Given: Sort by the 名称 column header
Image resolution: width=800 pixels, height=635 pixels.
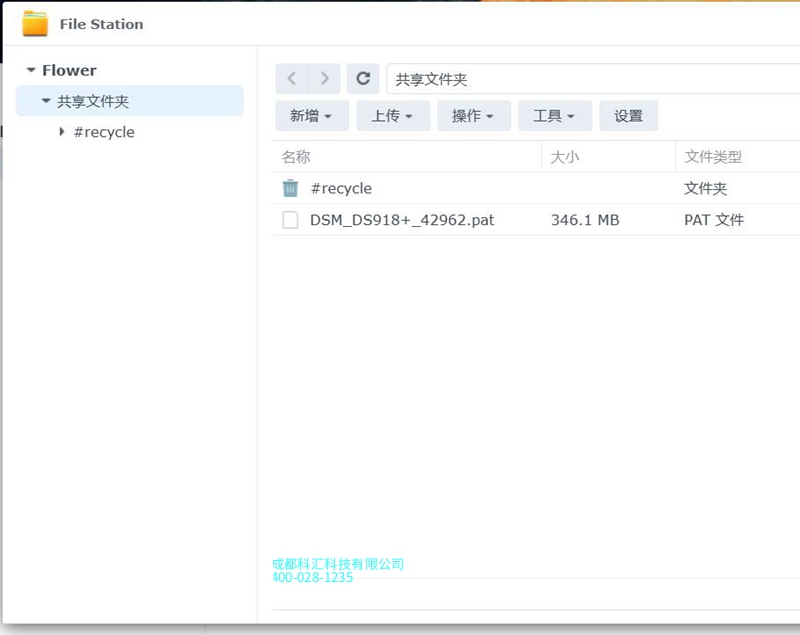Looking at the screenshot, I should pyautogui.click(x=407, y=157).
